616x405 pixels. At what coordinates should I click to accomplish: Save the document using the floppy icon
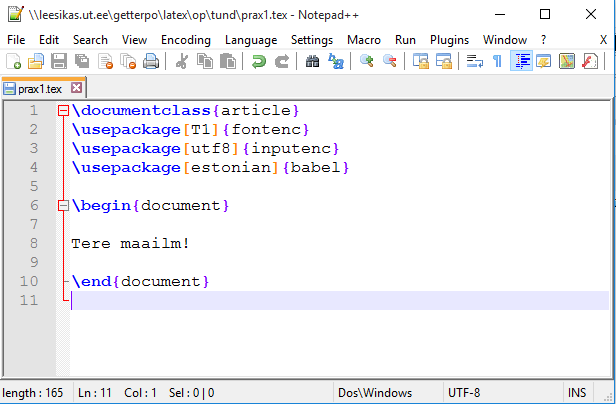click(x=59, y=62)
